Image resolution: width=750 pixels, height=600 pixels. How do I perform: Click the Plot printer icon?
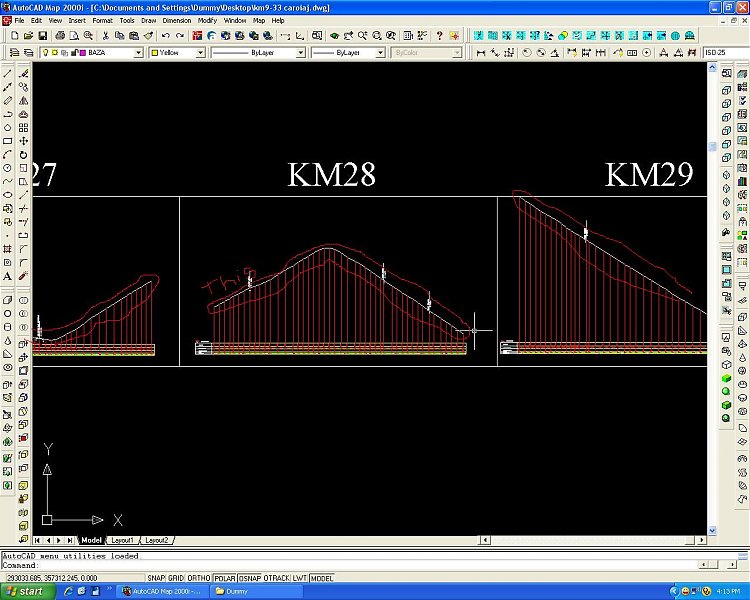(x=60, y=35)
